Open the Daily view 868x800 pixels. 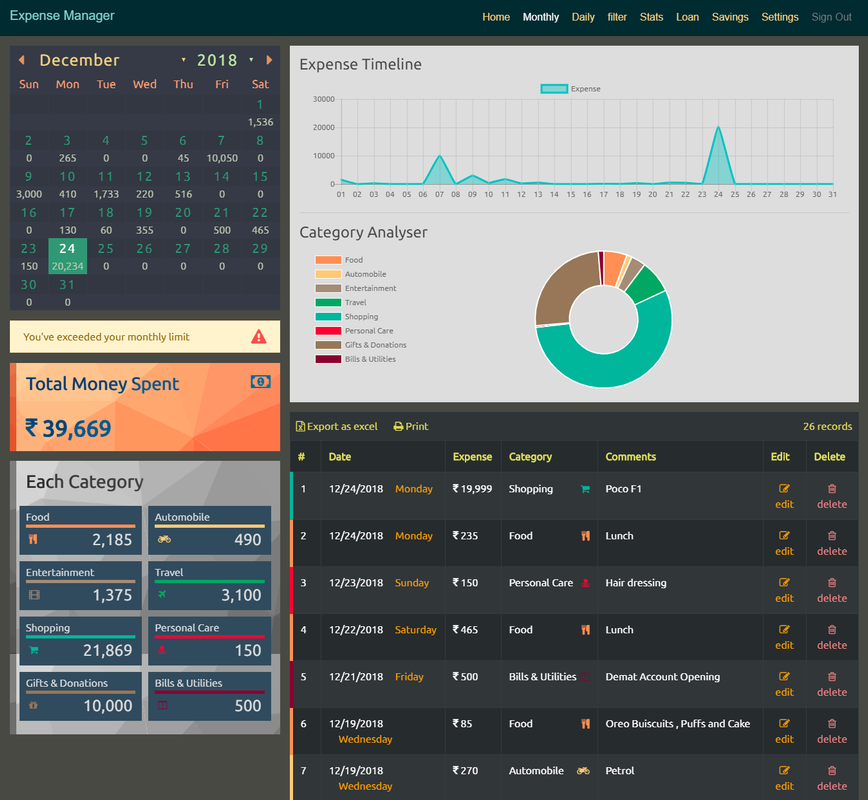(x=583, y=17)
